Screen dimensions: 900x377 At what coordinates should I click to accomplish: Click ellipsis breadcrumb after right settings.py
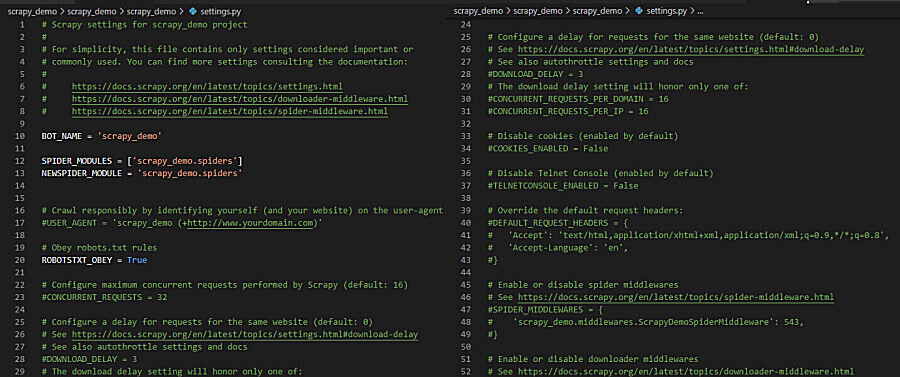(699, 11)
